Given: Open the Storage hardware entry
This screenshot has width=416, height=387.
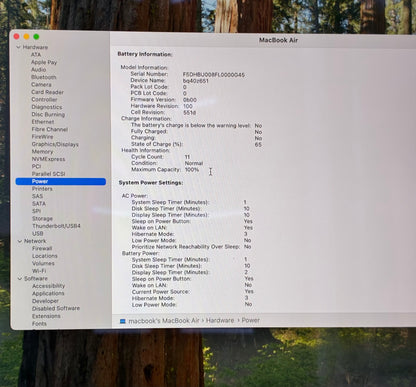Looking at the screenshot, I should pyautogui.click(x=42, y=219).
